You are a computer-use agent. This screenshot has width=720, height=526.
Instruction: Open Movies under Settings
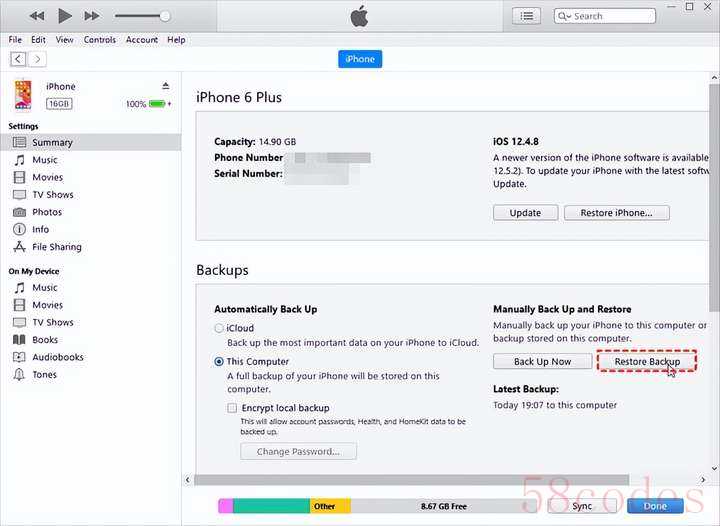47,177
